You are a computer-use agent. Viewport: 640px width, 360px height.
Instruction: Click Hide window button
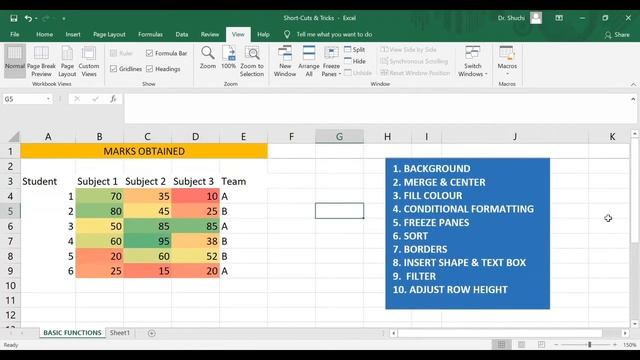tap(355, 61)
